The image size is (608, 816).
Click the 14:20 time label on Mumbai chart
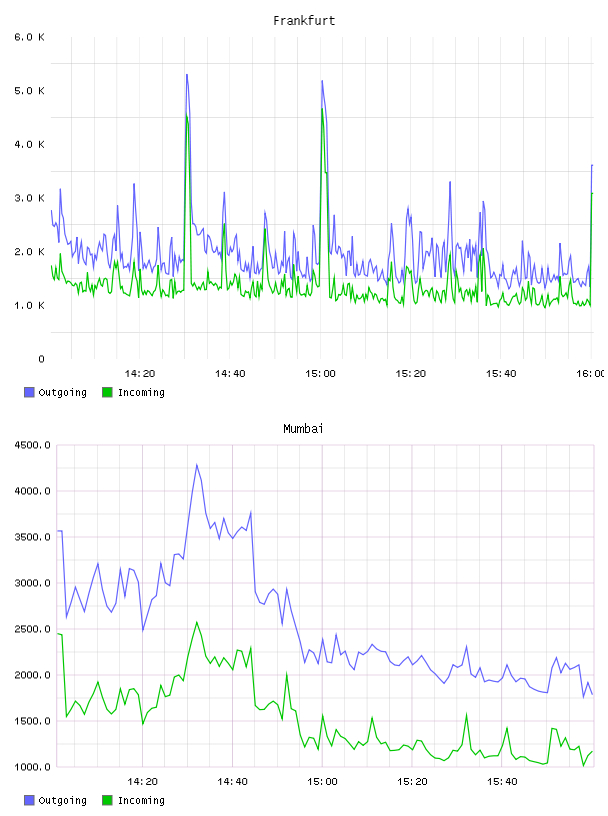pos(142,781)
